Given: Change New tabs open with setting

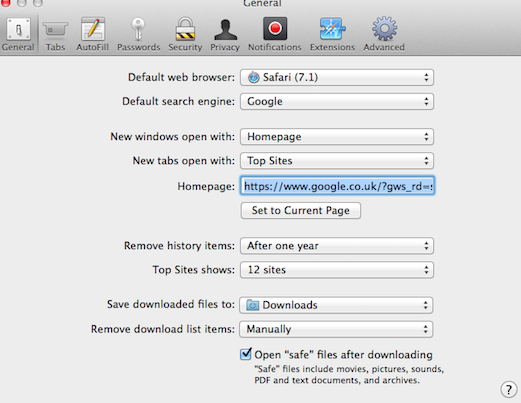Looking at the screenshot, I should [337, 161].
